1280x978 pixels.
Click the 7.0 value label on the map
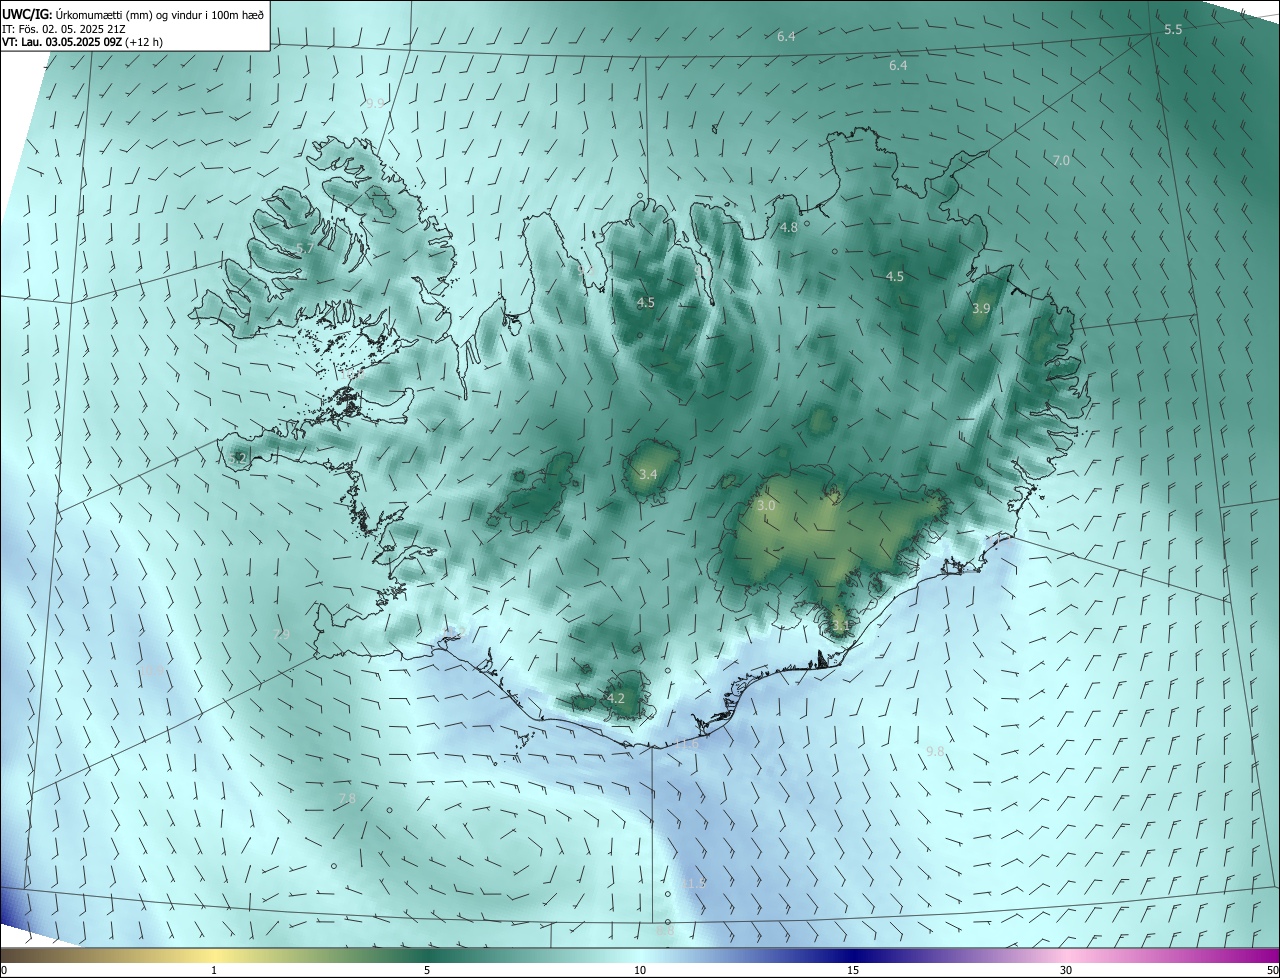tap(1061, 160)
